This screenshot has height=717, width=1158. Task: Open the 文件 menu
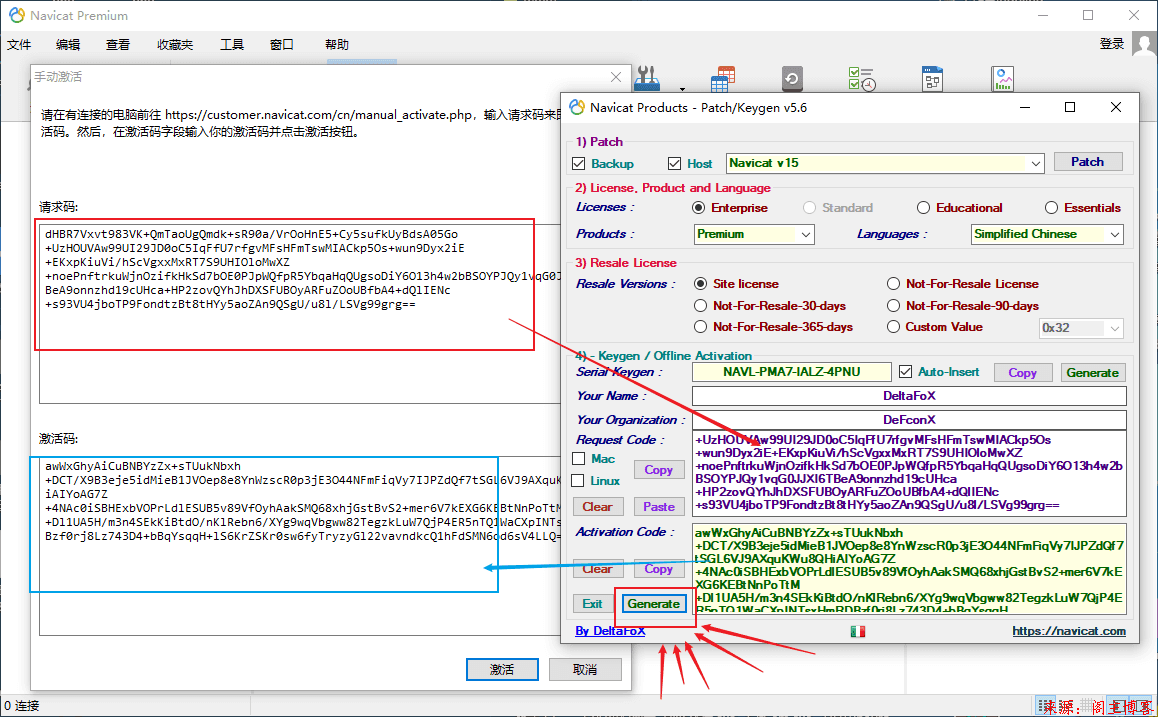[x=19, y=45]
